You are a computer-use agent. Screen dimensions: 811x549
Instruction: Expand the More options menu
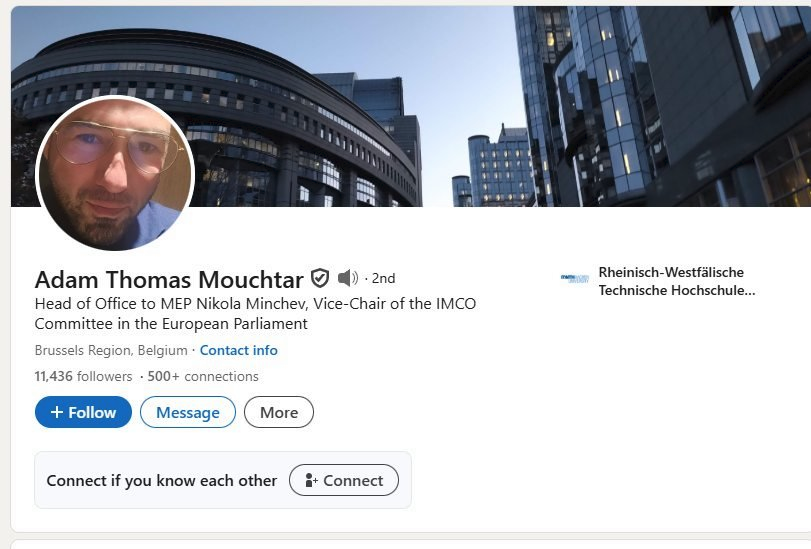[279, 412]
